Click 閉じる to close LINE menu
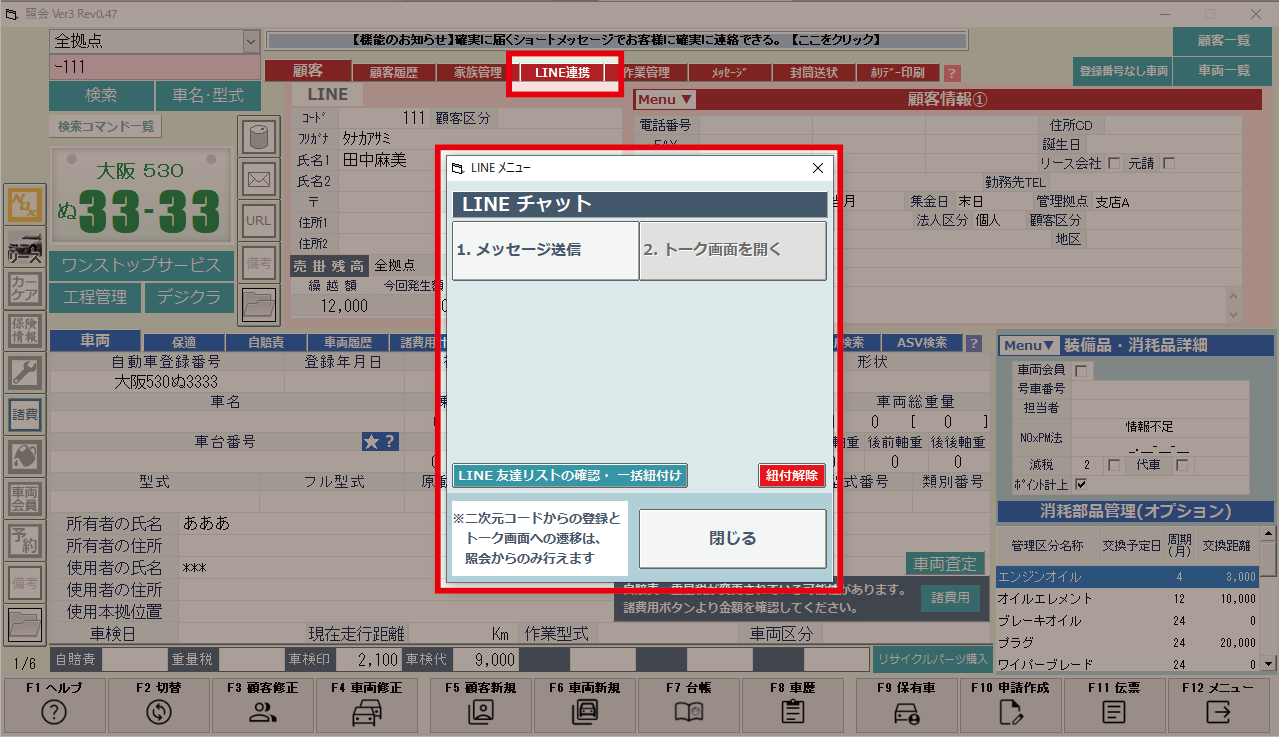 pos(733,538)
